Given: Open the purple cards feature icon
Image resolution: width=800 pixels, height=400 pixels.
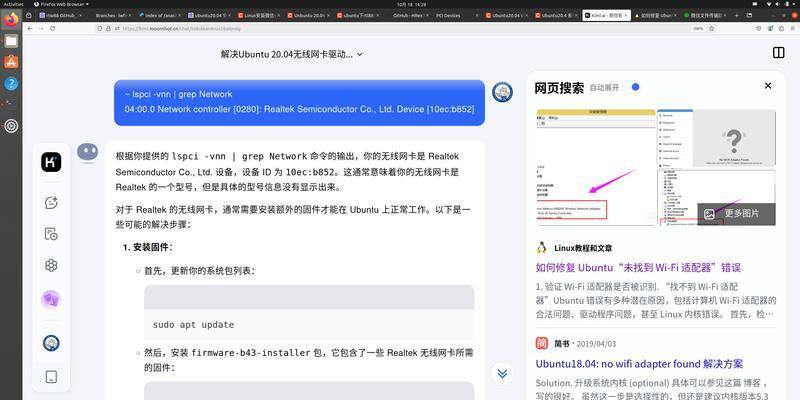Looking at the screenshot, I should [51, 300].
